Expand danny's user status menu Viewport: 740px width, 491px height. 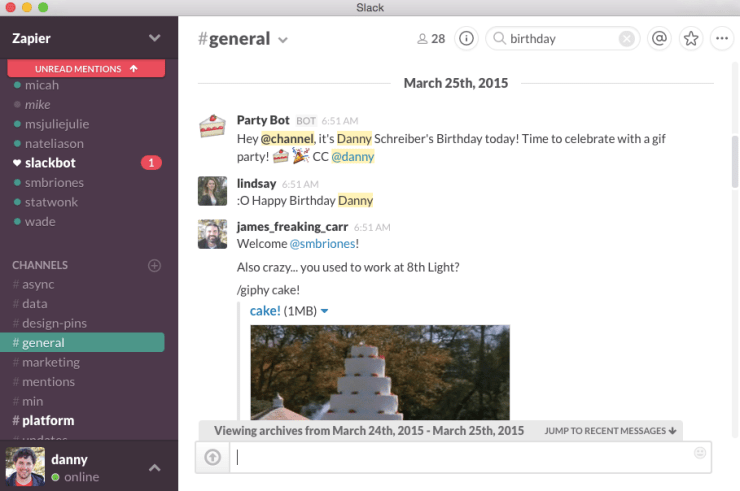point(154,468)
